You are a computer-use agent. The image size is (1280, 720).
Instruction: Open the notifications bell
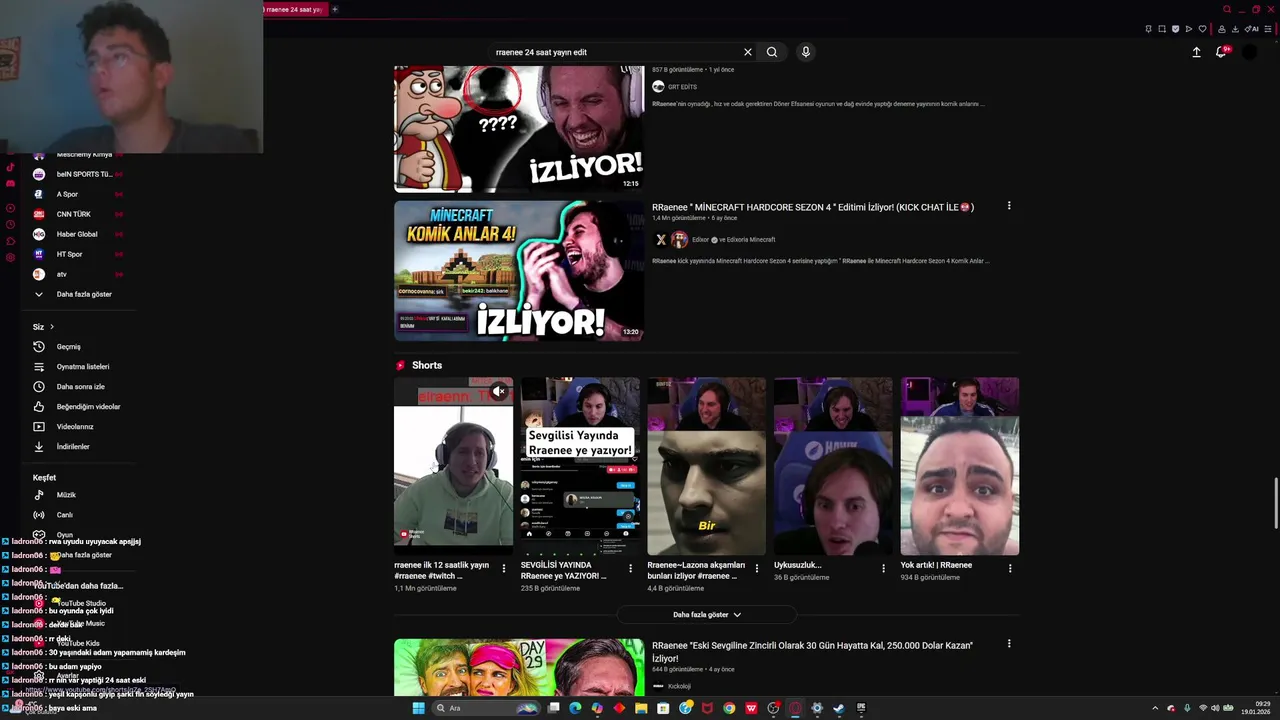[1221, 52]
